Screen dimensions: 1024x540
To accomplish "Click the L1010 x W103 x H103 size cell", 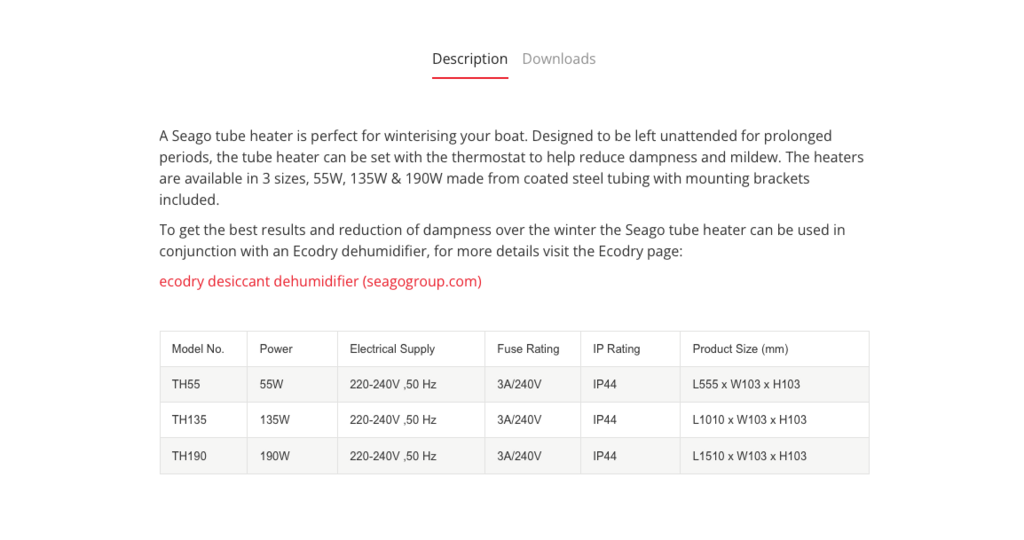I will click(x=775, y=420).
